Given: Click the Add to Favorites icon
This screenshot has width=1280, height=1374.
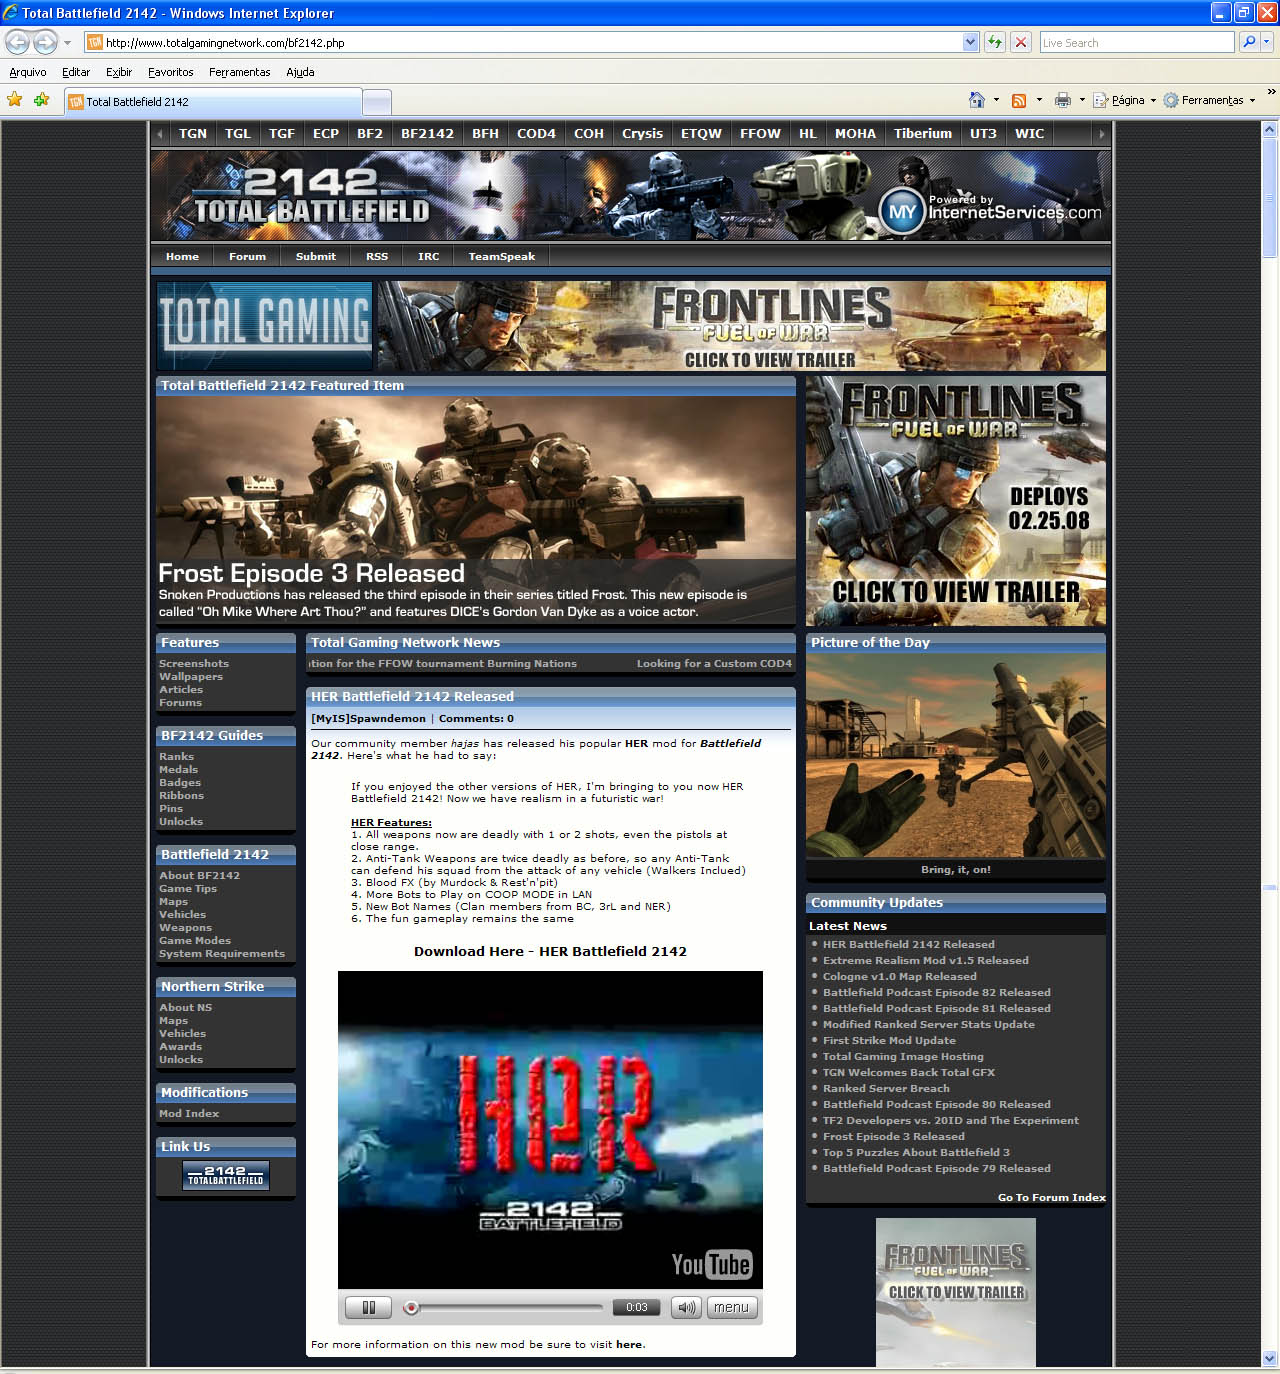Looking at the screenshot, I should [x=41, y=100].
